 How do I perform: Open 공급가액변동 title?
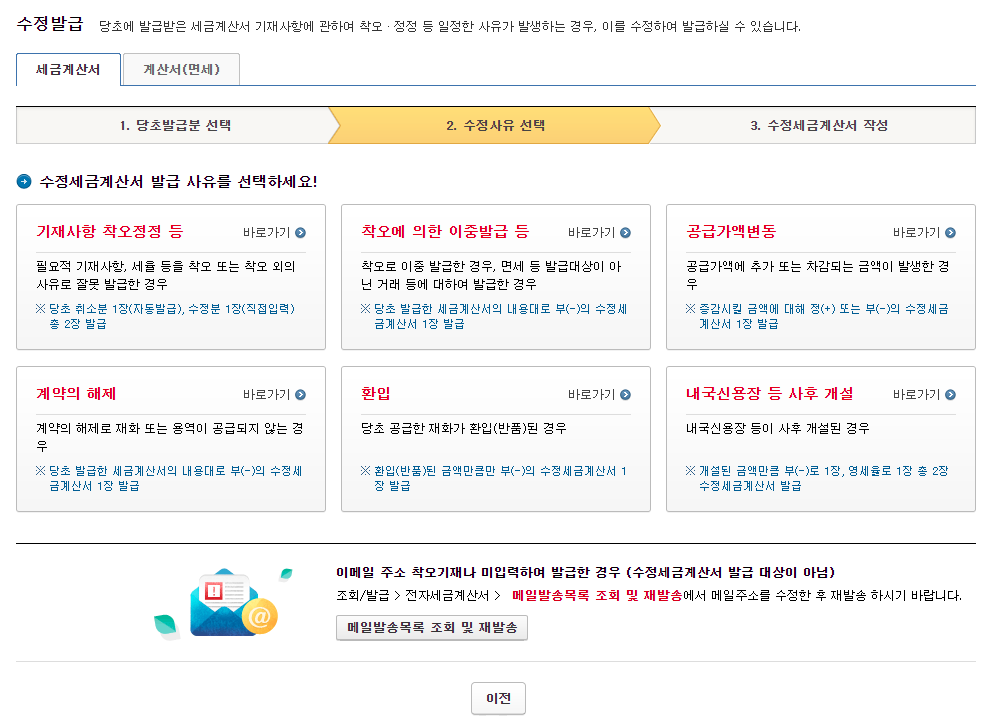(731, 231)
